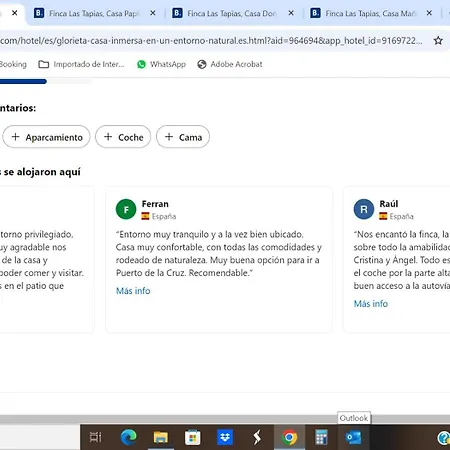
Task: Toggle the Cama filter chip
Action: [183, 137]
